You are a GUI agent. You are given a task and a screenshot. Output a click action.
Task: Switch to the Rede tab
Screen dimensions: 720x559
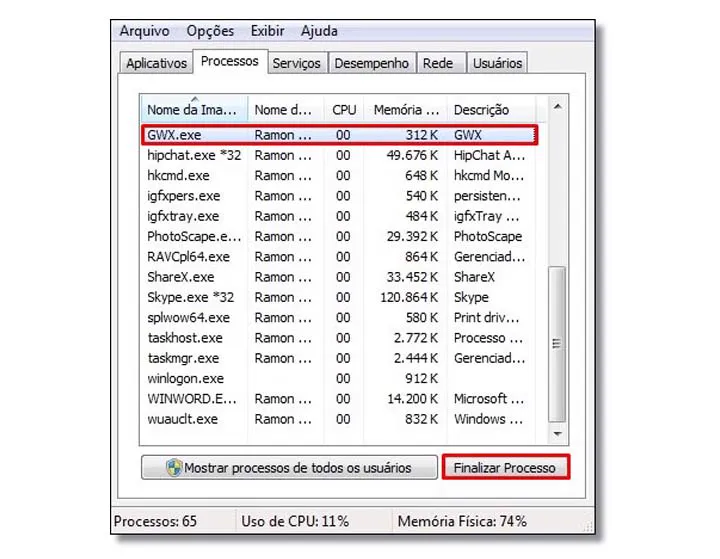[x=439, y=62]
